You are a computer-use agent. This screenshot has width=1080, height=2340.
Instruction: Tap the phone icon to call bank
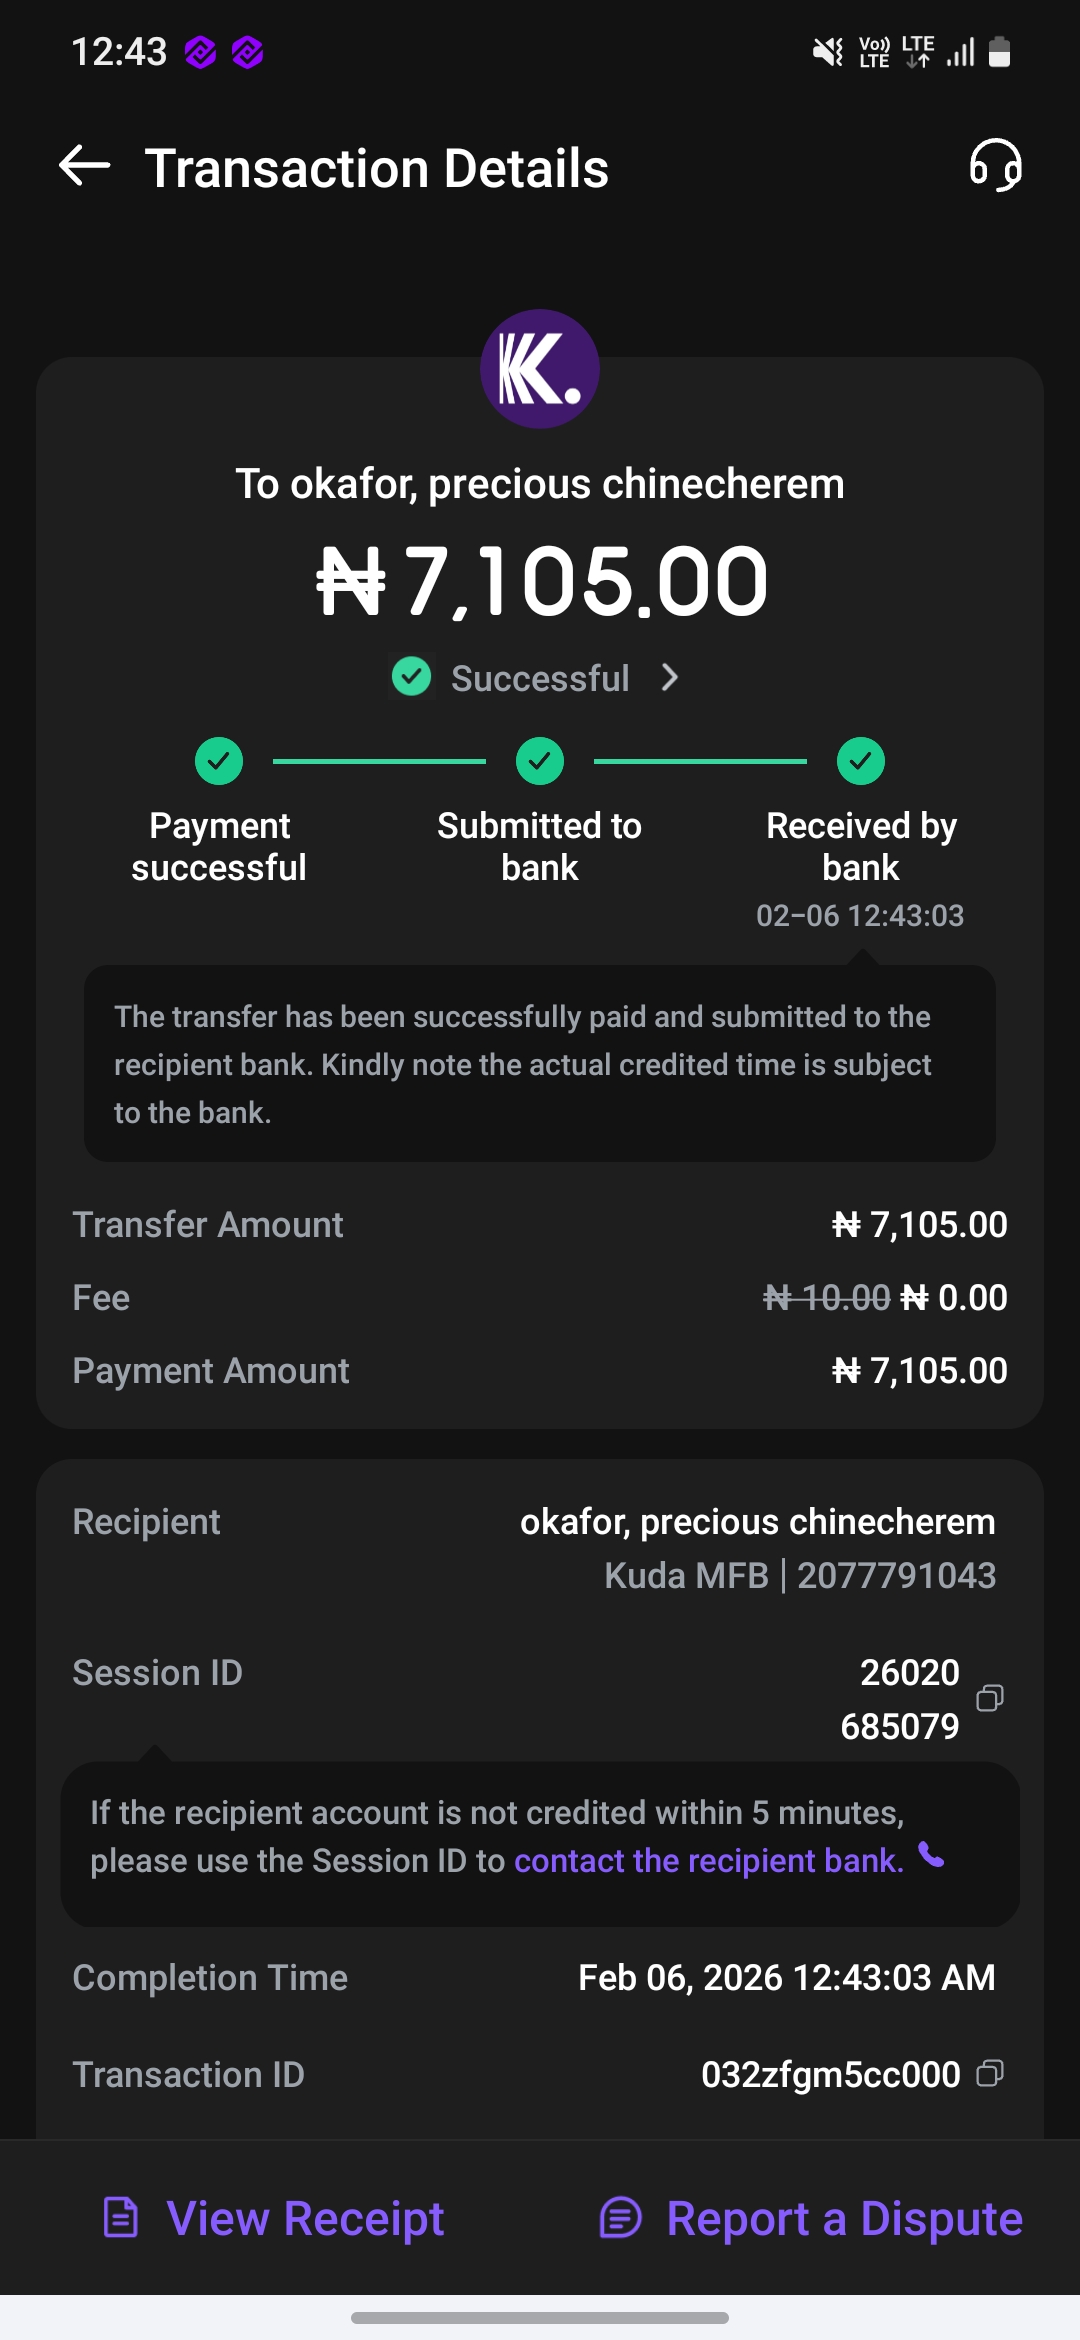point(931,1856)
